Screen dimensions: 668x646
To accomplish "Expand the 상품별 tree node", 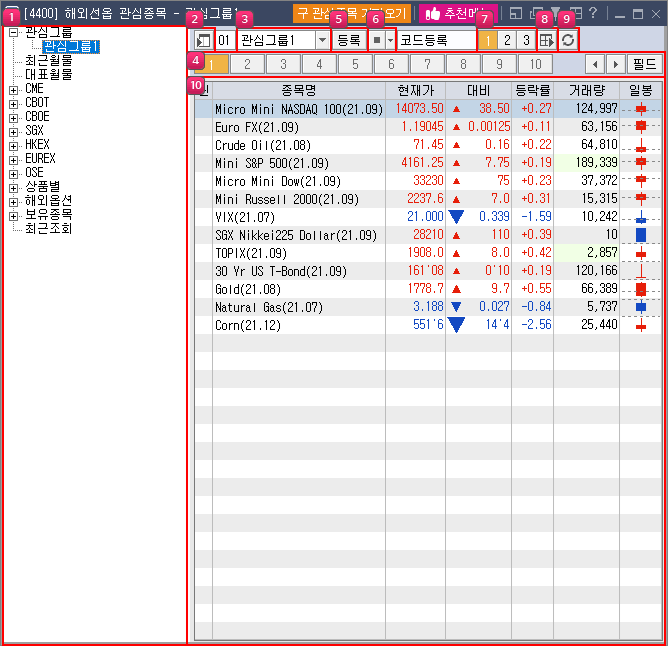I will point(13,188).
